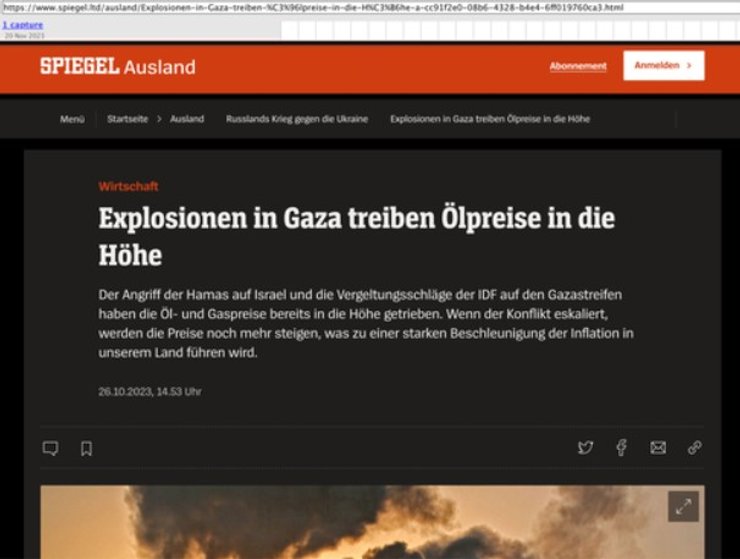
Task: Expand the article photo to fullscreen
Action: (683, 507)
